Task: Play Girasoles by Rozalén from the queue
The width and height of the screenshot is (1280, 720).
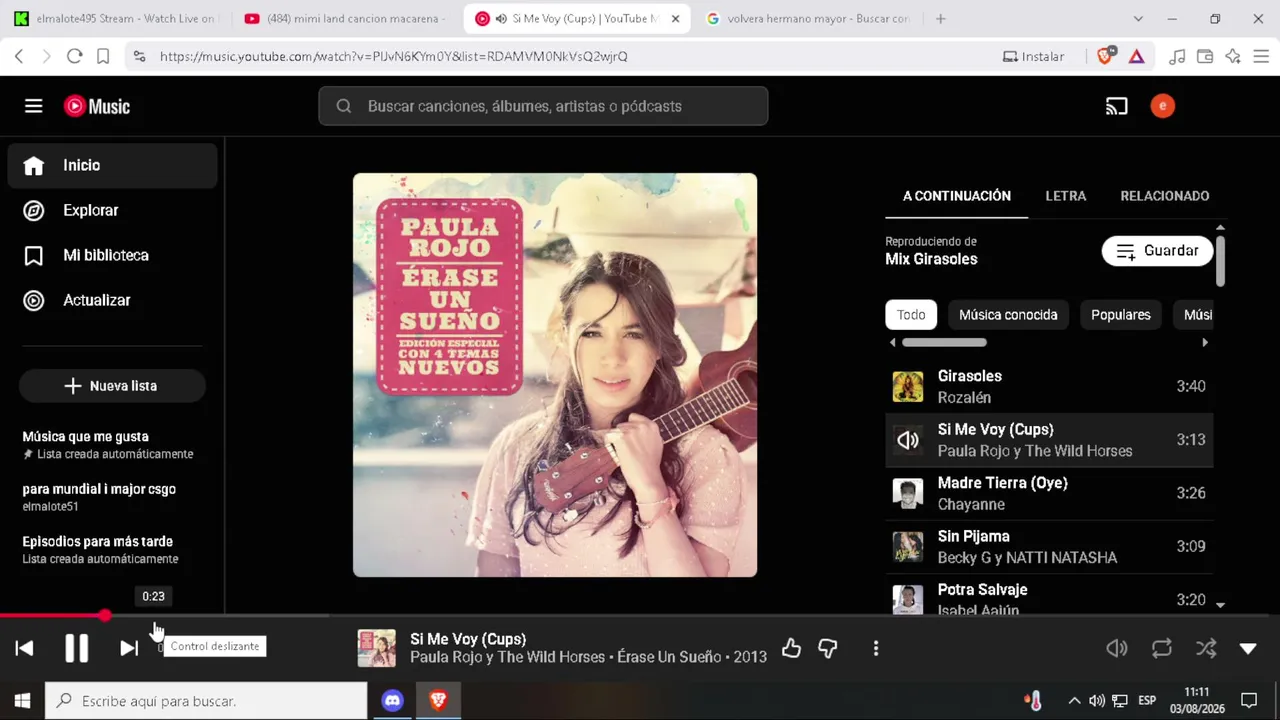Action: coord(1049,386)
